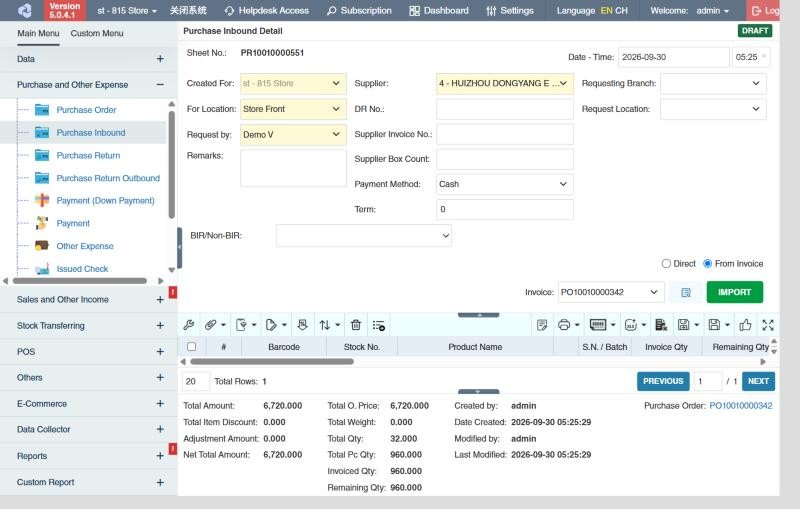Open the PO10010000342 purchase order link
This screenshot has width=800, height=509.
(740, 405)
